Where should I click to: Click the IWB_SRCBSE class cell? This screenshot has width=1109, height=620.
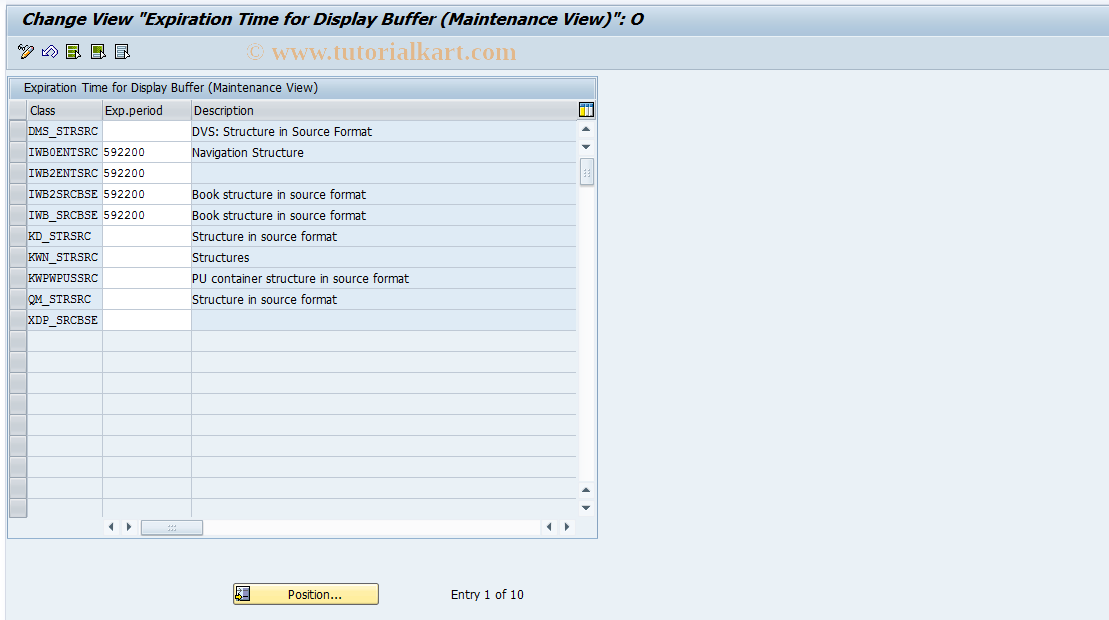[65, 216]
